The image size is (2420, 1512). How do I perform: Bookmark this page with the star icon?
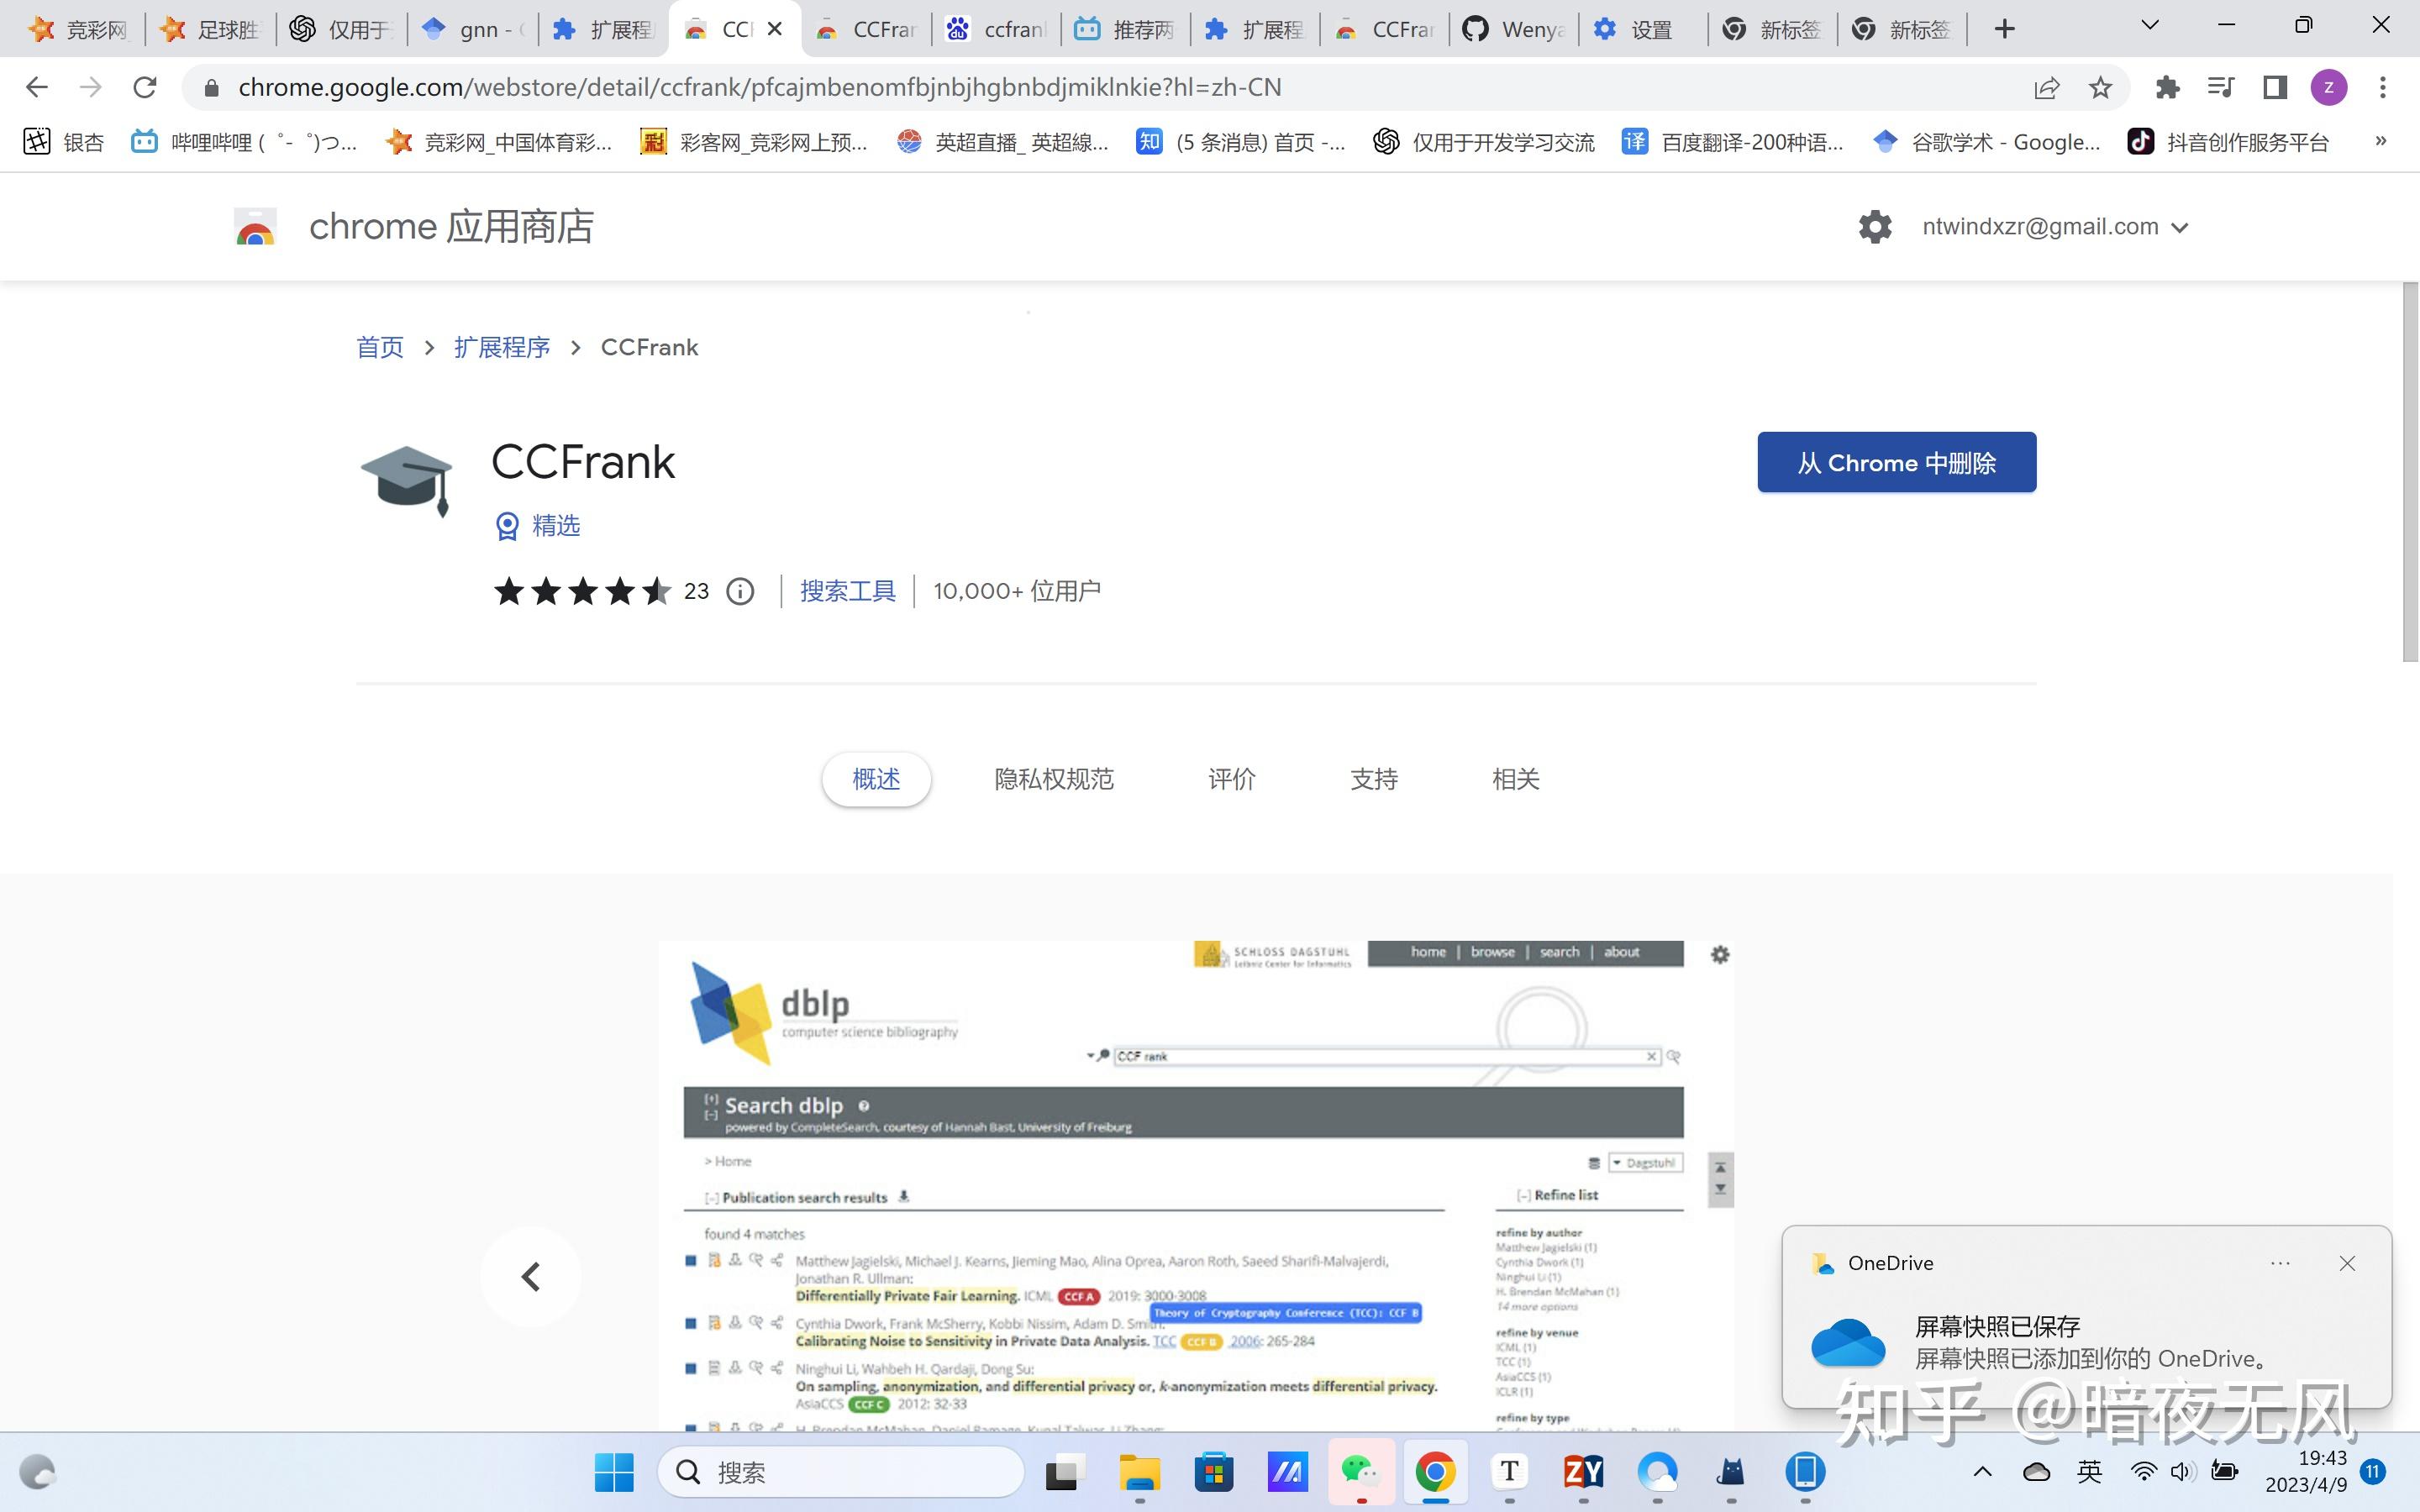(x=2100, y=88)
